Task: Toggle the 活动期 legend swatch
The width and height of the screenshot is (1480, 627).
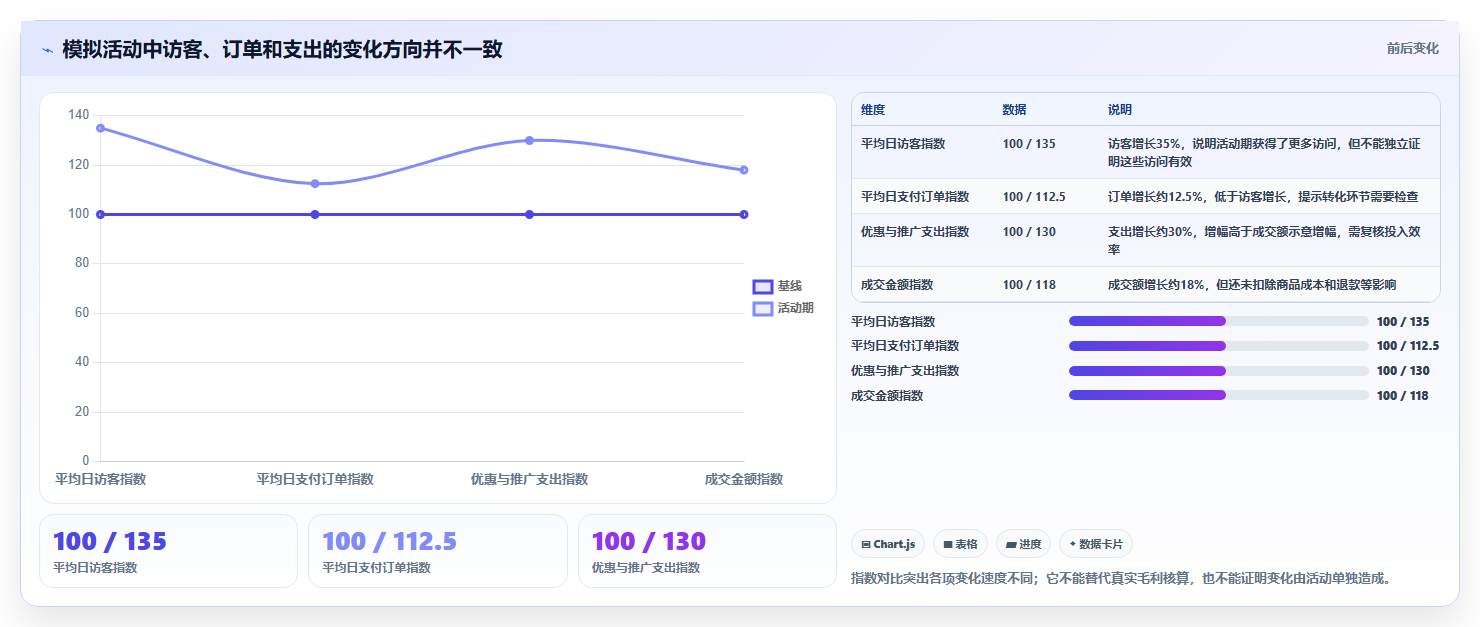Action: [763, 308]
